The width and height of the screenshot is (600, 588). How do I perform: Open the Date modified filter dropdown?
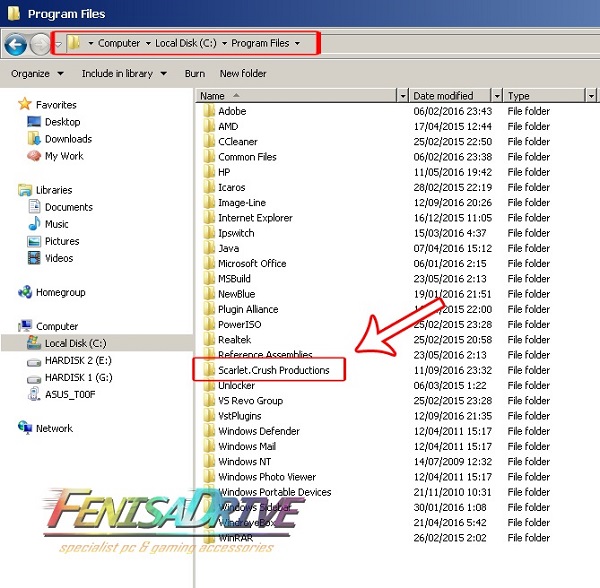pos(497,96)
